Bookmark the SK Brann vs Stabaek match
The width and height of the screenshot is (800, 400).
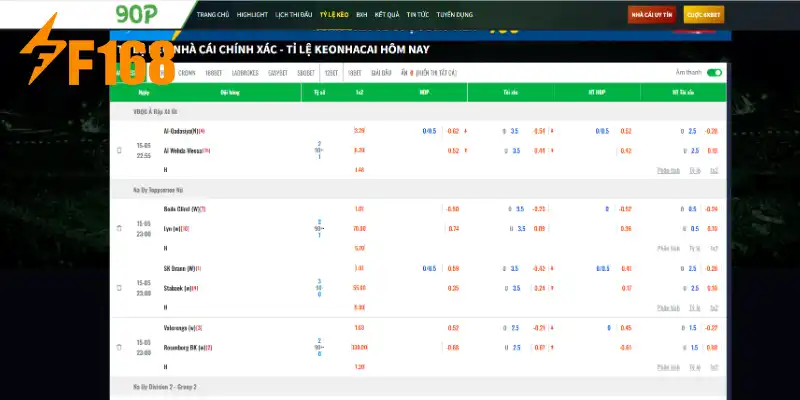tap(119, 288)
